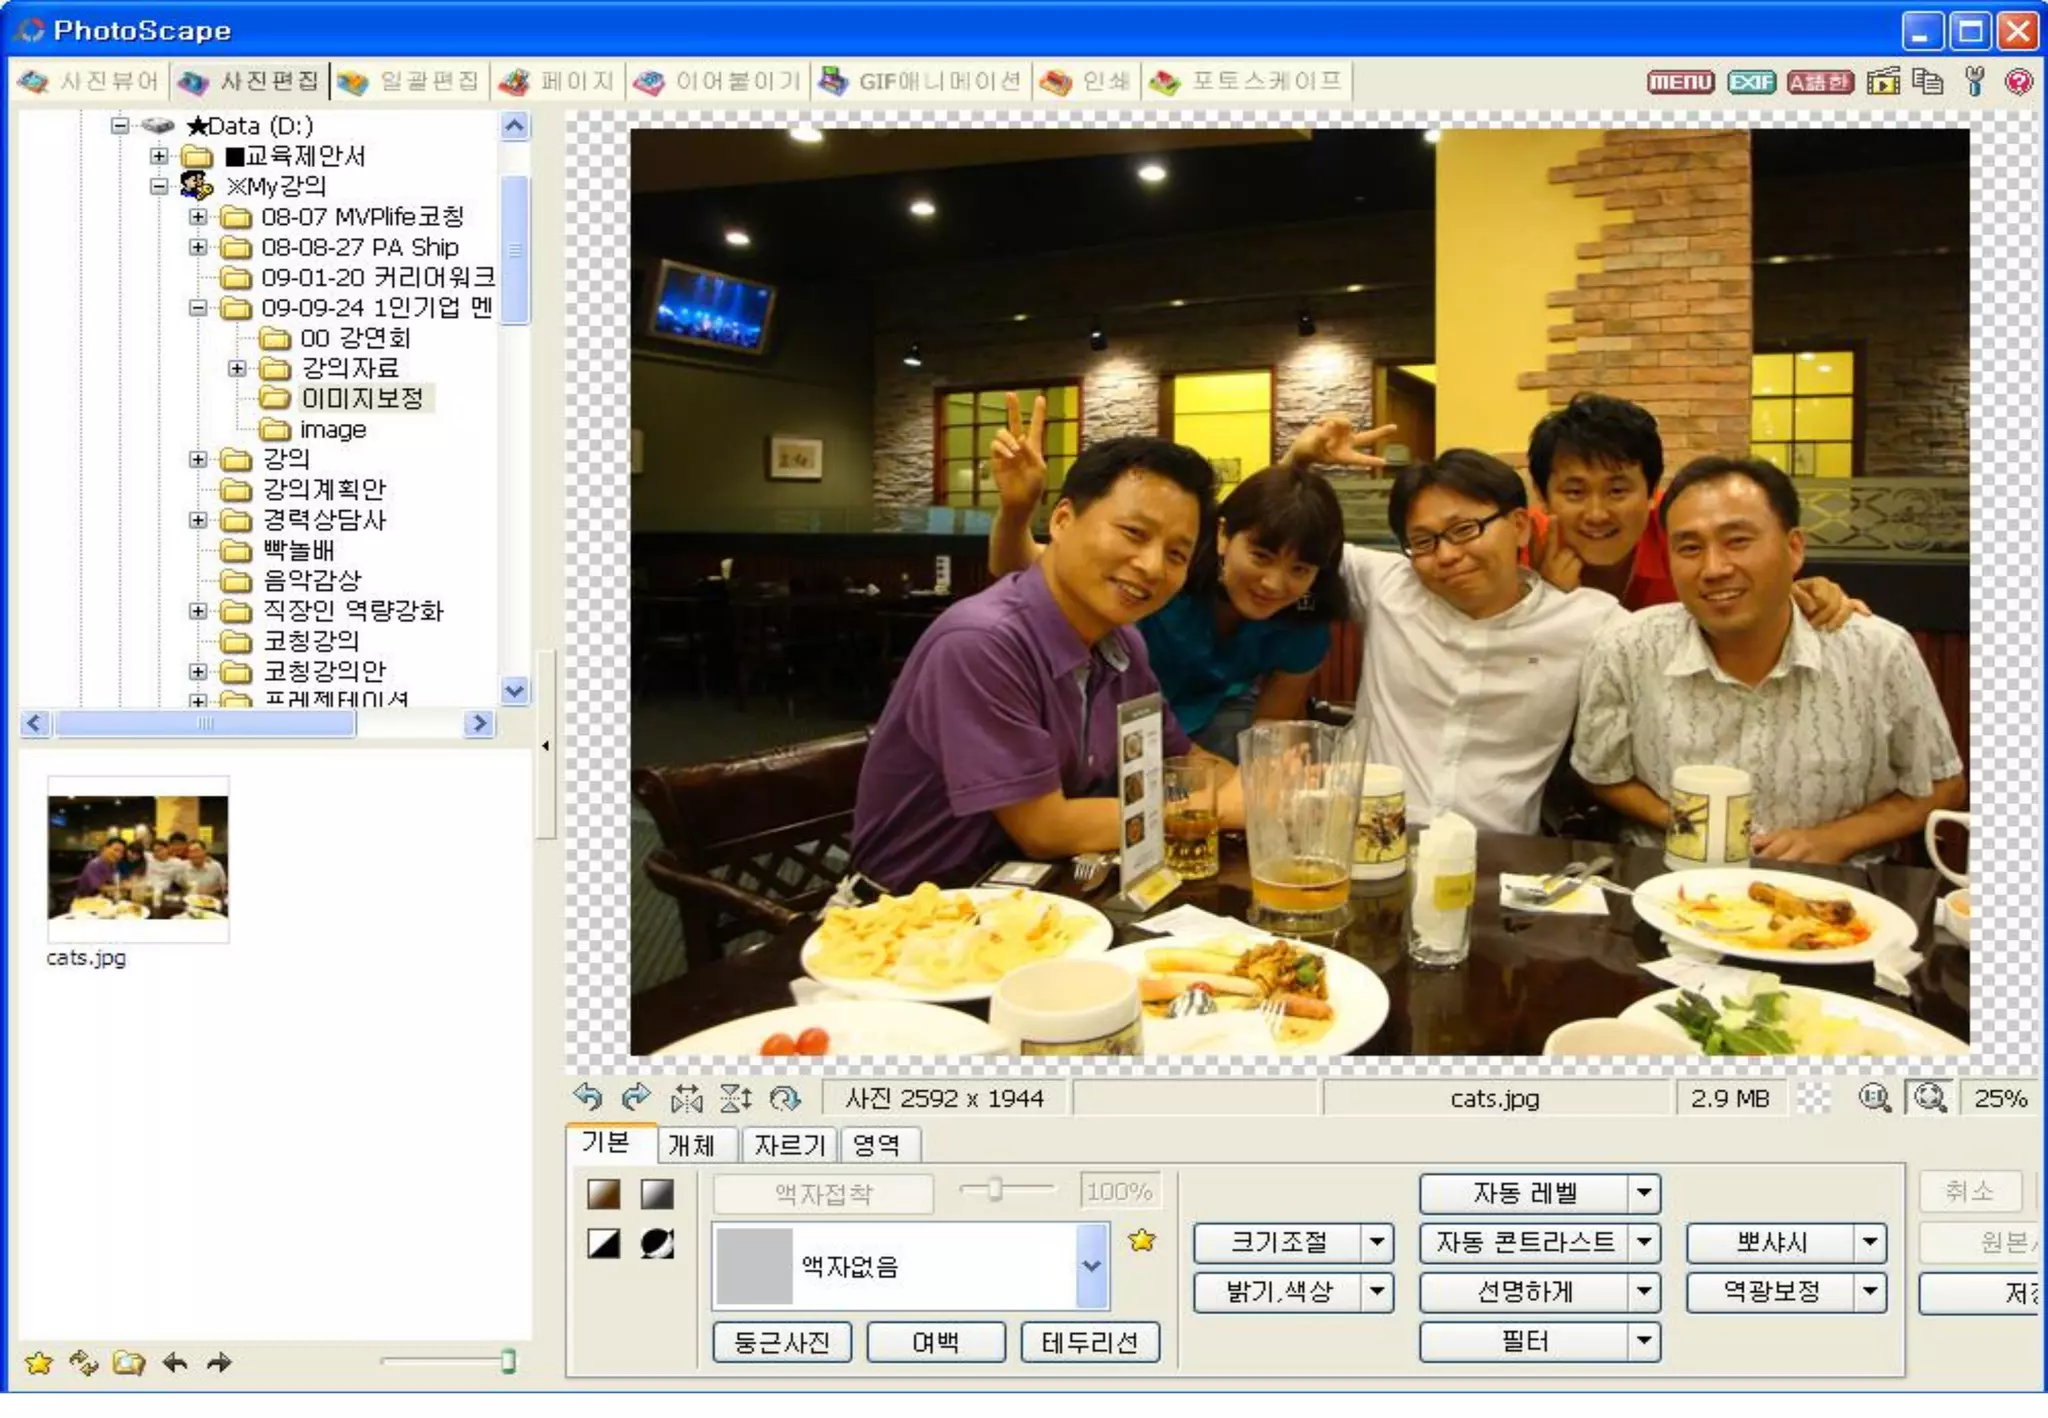Select the cats.jpg thumbnail
This screenshot has height=1418, width=2048.
[138, 858]
